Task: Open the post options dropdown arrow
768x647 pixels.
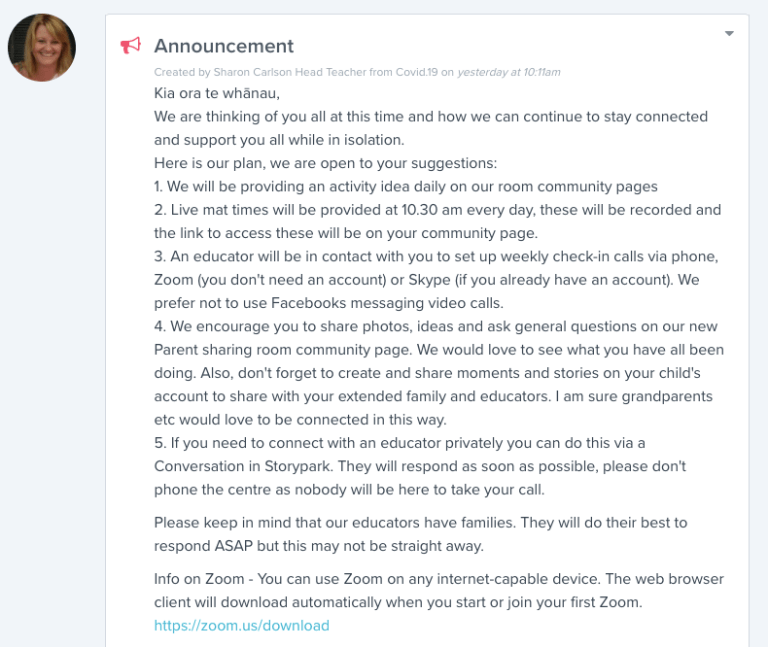Action: click(729, 33)
